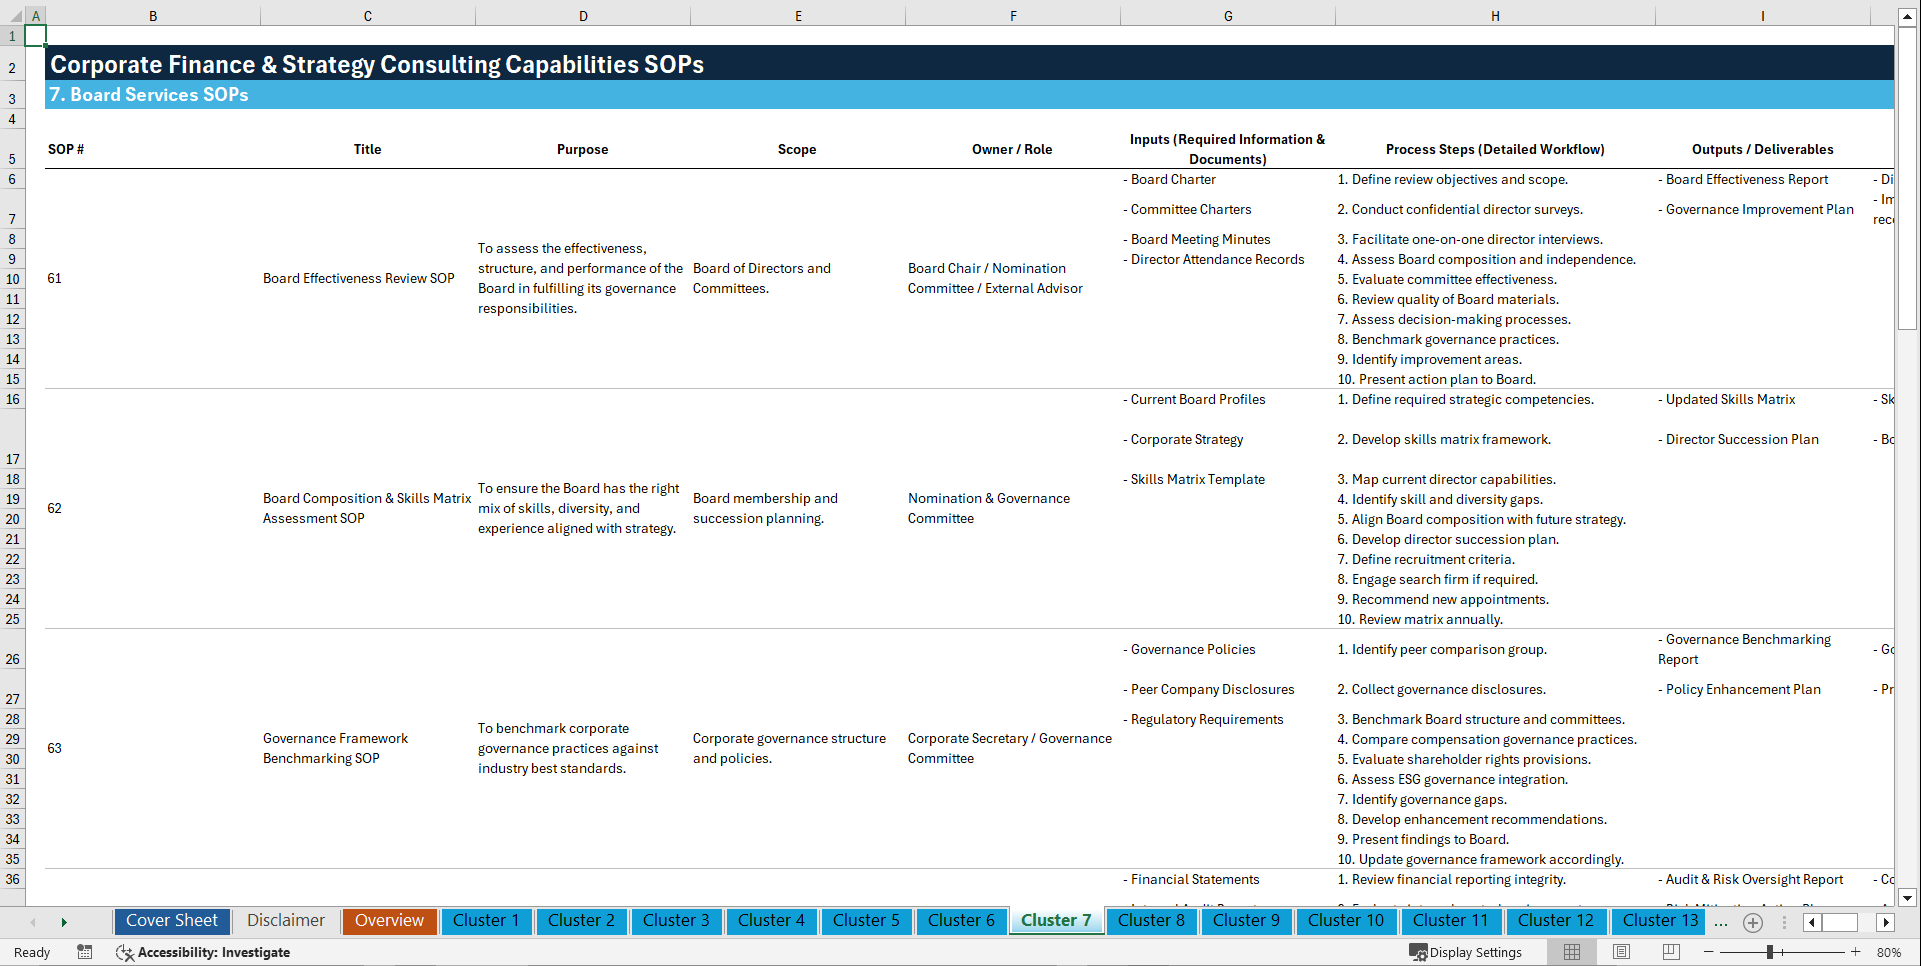Image resolution: width=1921 pixels, height=966 pixels.
Task: Click the previous-sheet navigation arrow
Action: tap(33, 922)
